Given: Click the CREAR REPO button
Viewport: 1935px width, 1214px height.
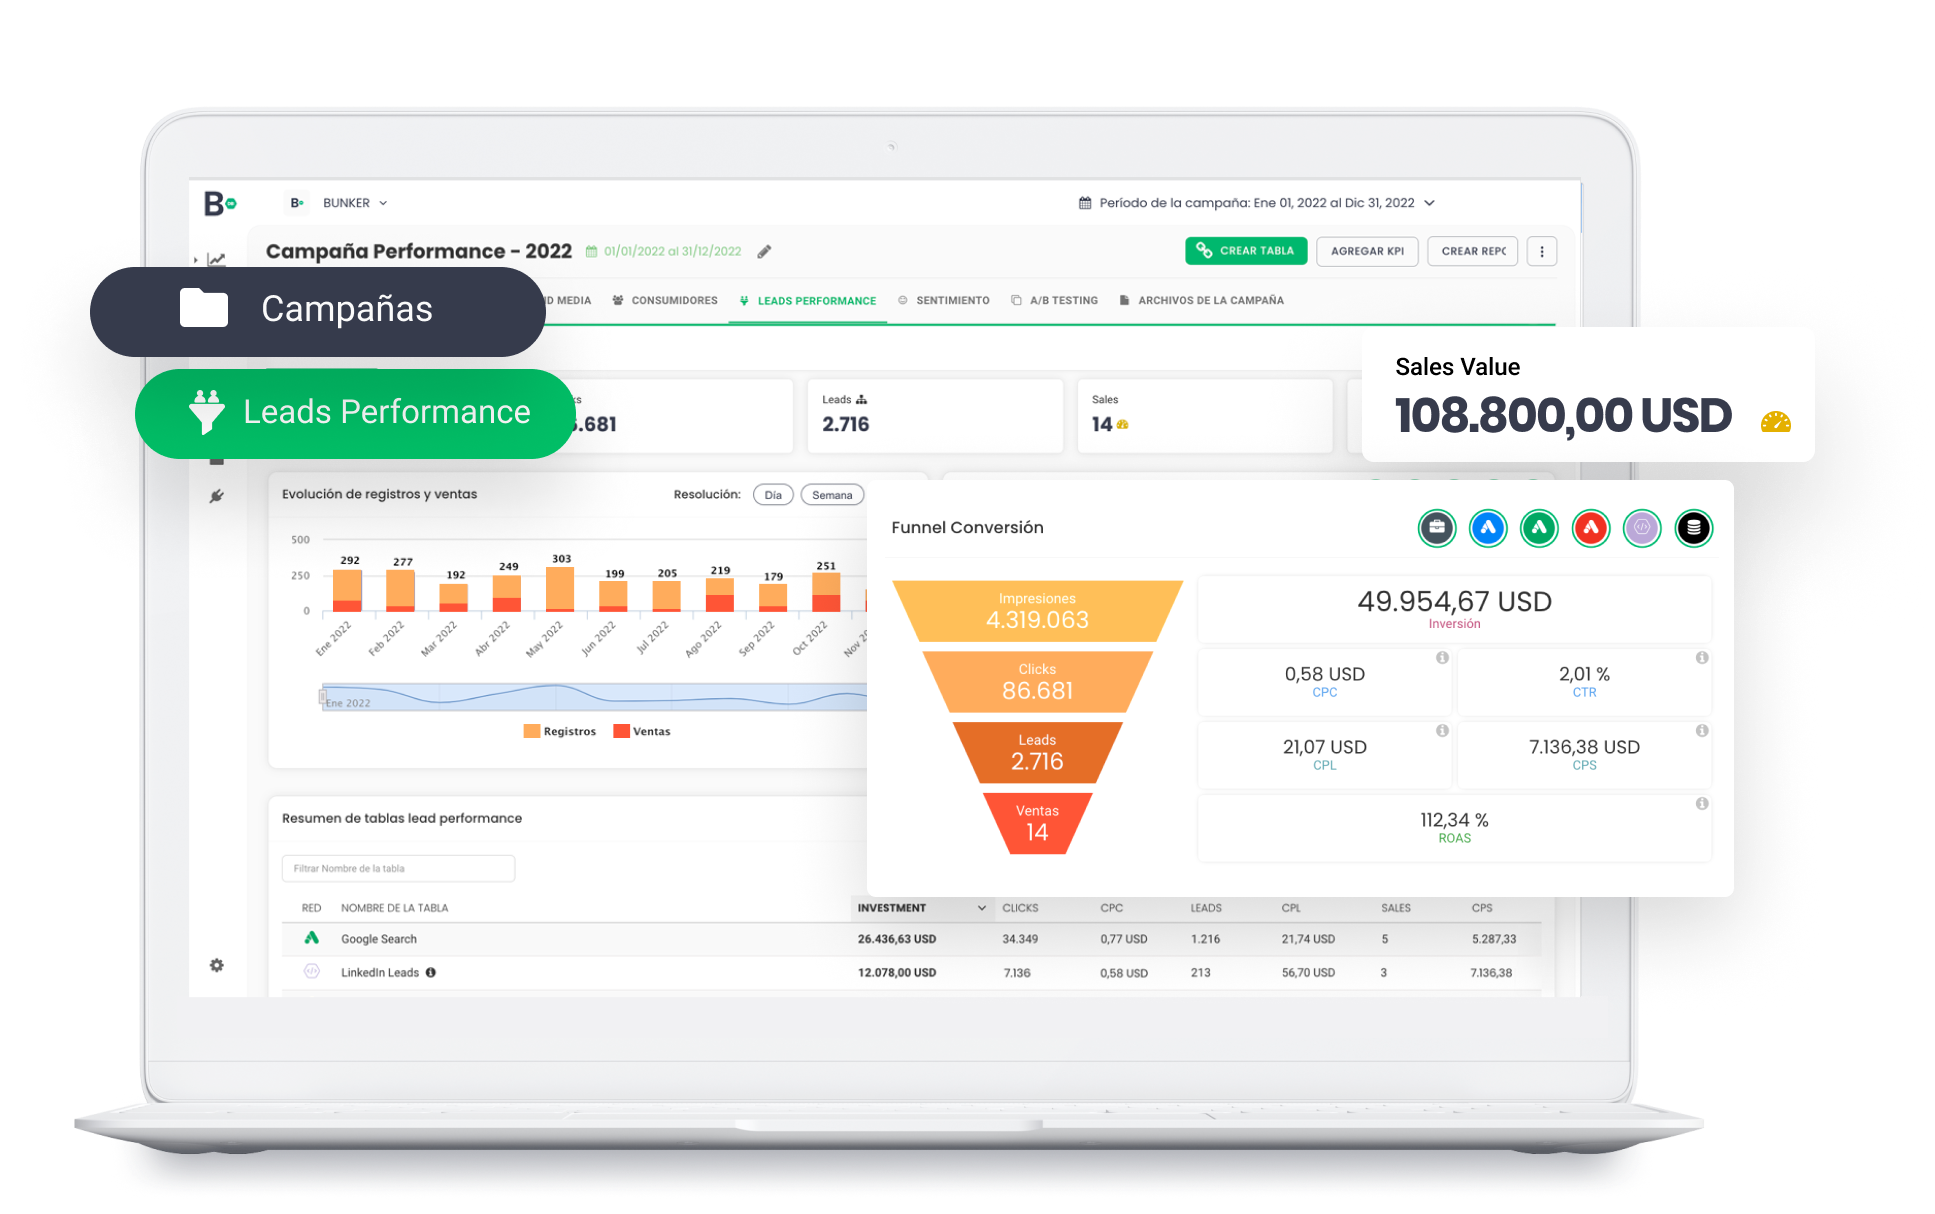Looking at the screenshot, I should 1465,253.
